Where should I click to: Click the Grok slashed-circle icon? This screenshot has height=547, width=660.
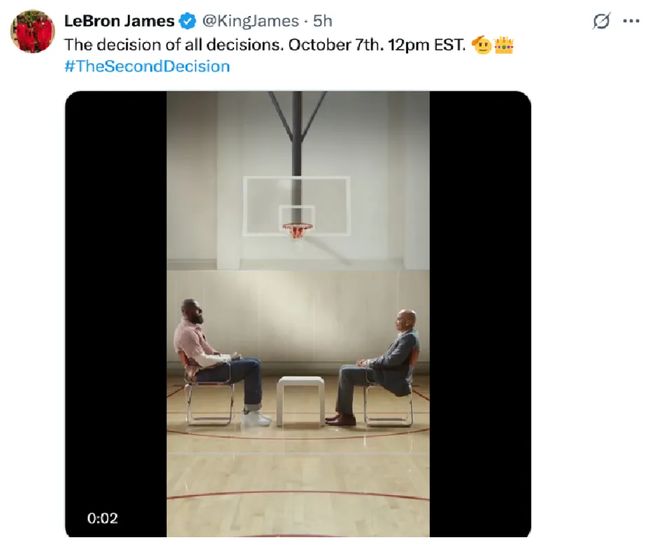pos(601,21)
